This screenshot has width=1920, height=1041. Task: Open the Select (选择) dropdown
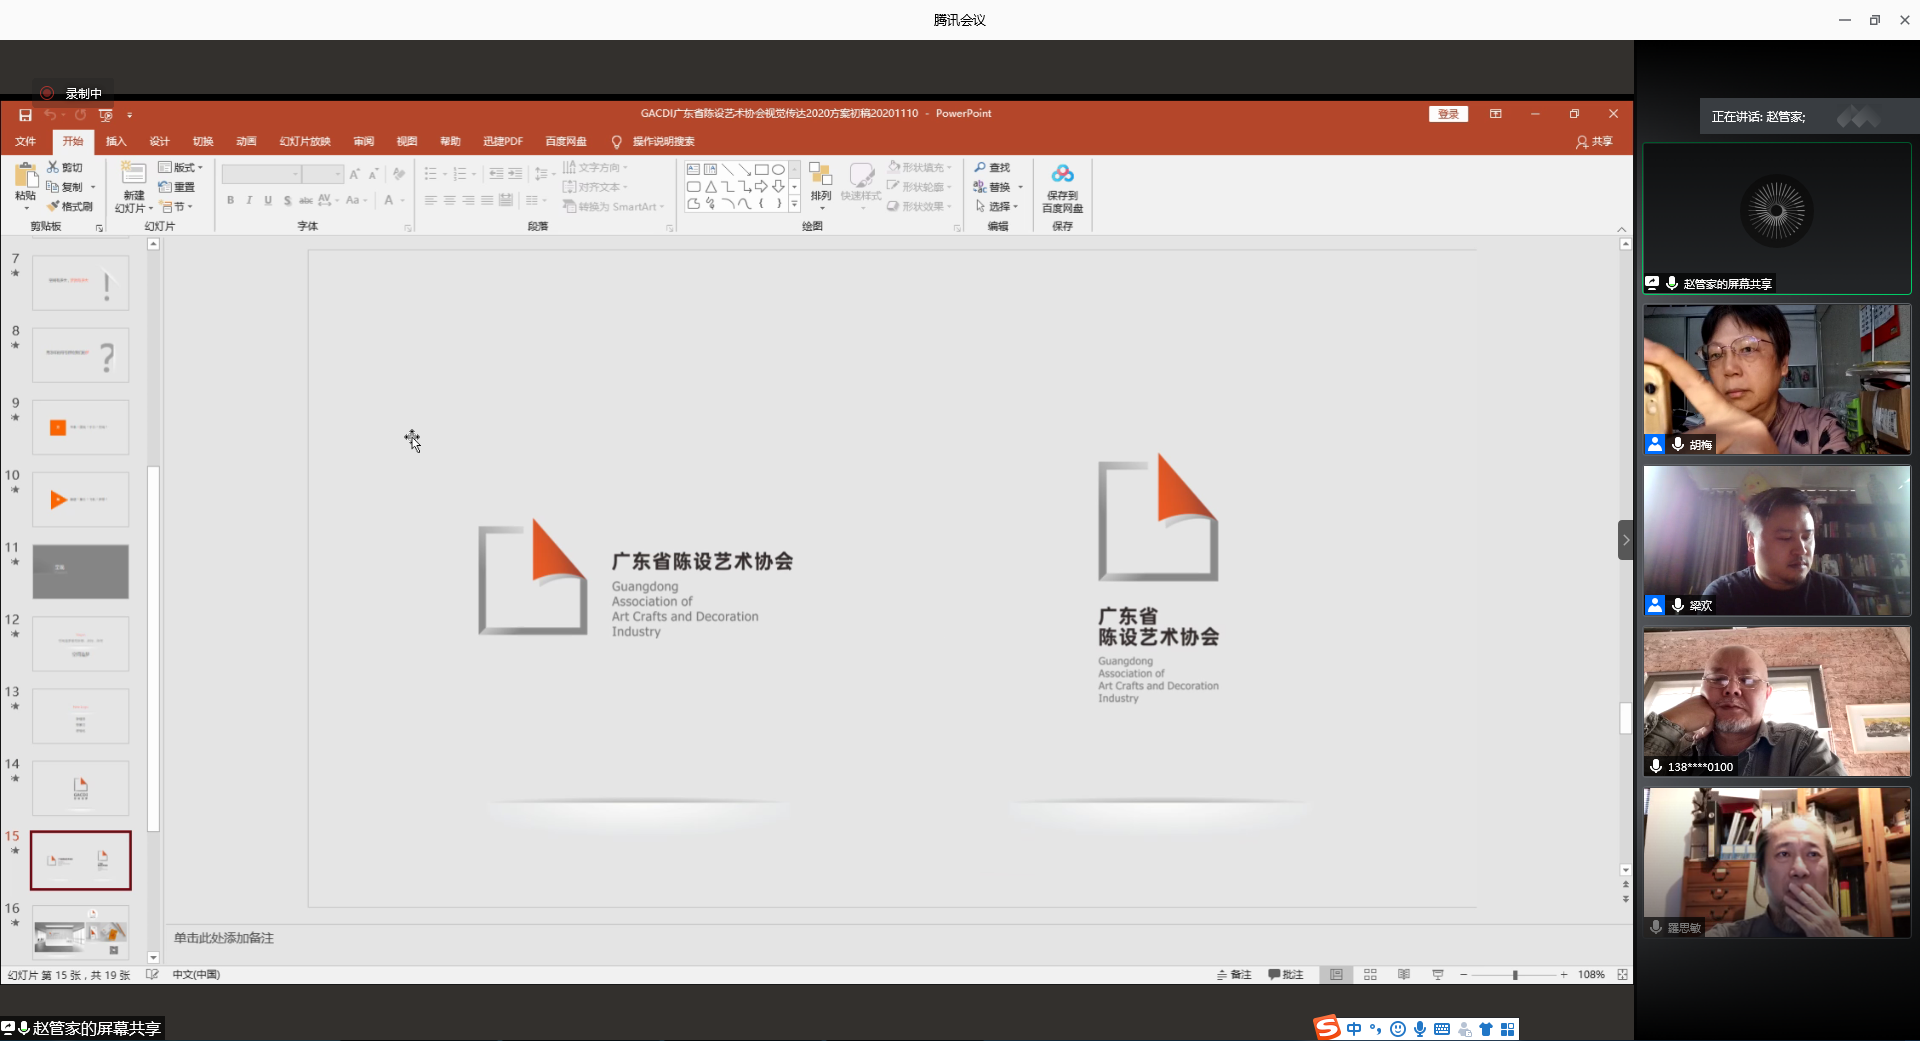[997, 206]
